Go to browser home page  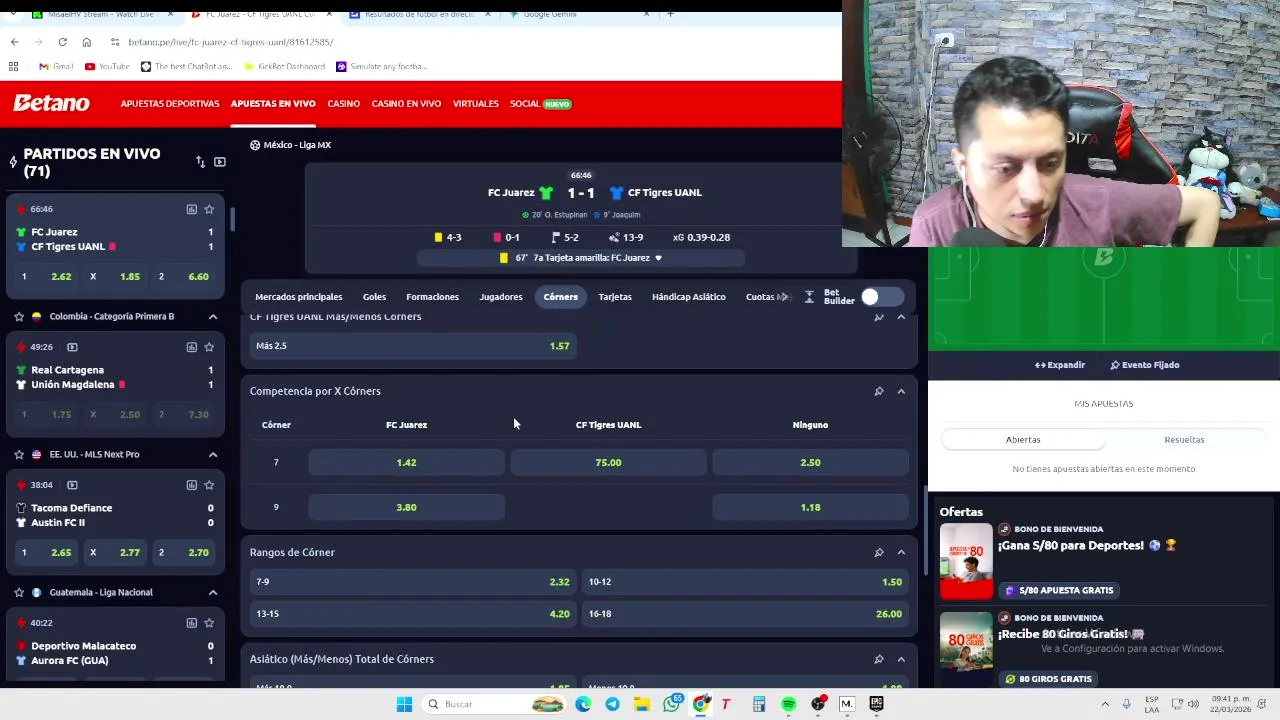point(86,42)
